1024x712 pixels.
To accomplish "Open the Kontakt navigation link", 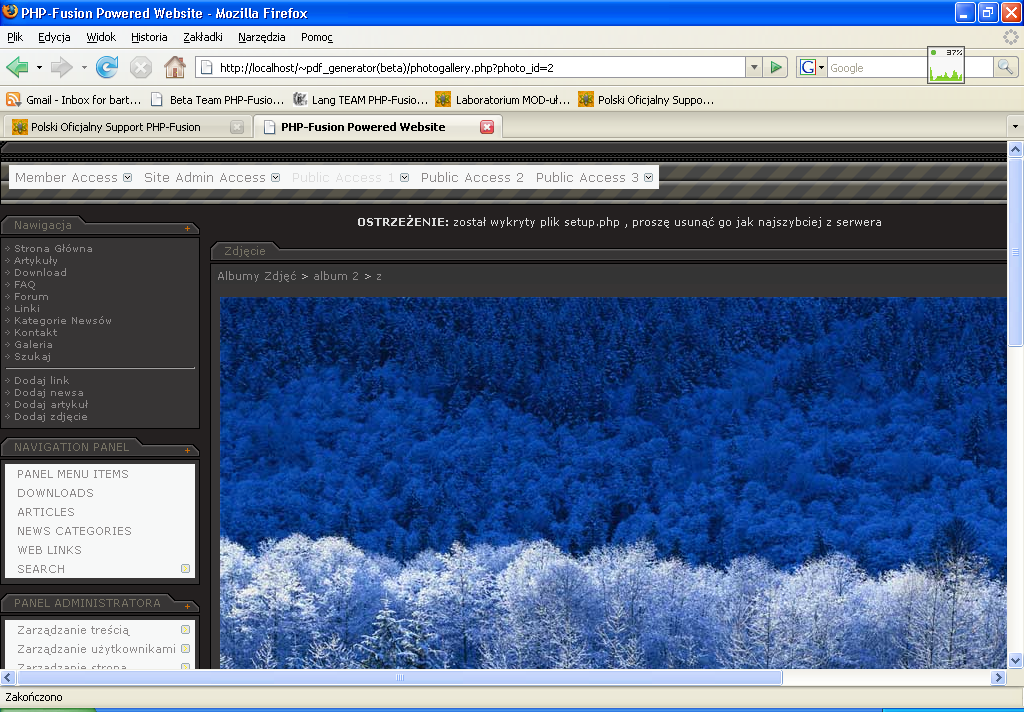I will [x=36, y=332].
